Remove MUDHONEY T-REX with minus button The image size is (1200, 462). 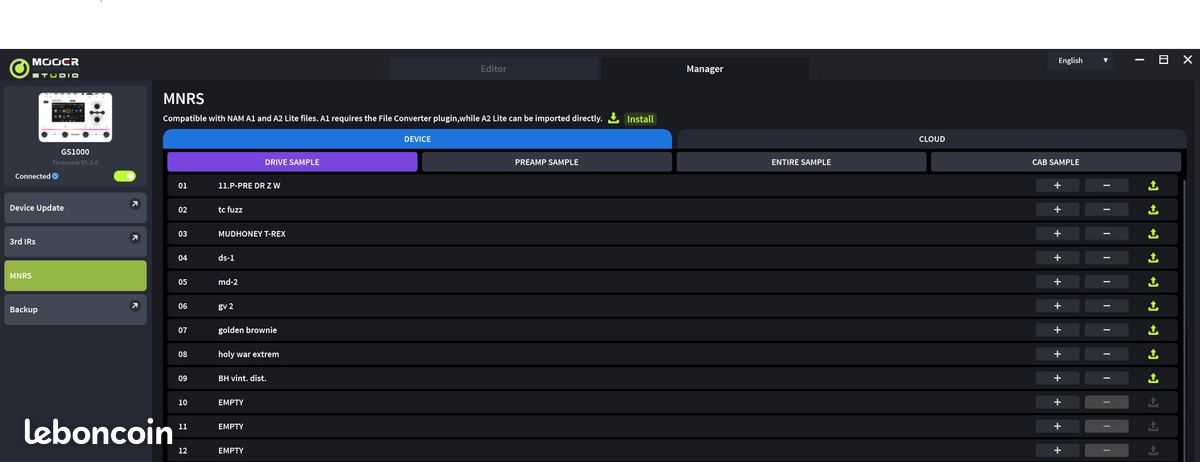pos(1106,233)
